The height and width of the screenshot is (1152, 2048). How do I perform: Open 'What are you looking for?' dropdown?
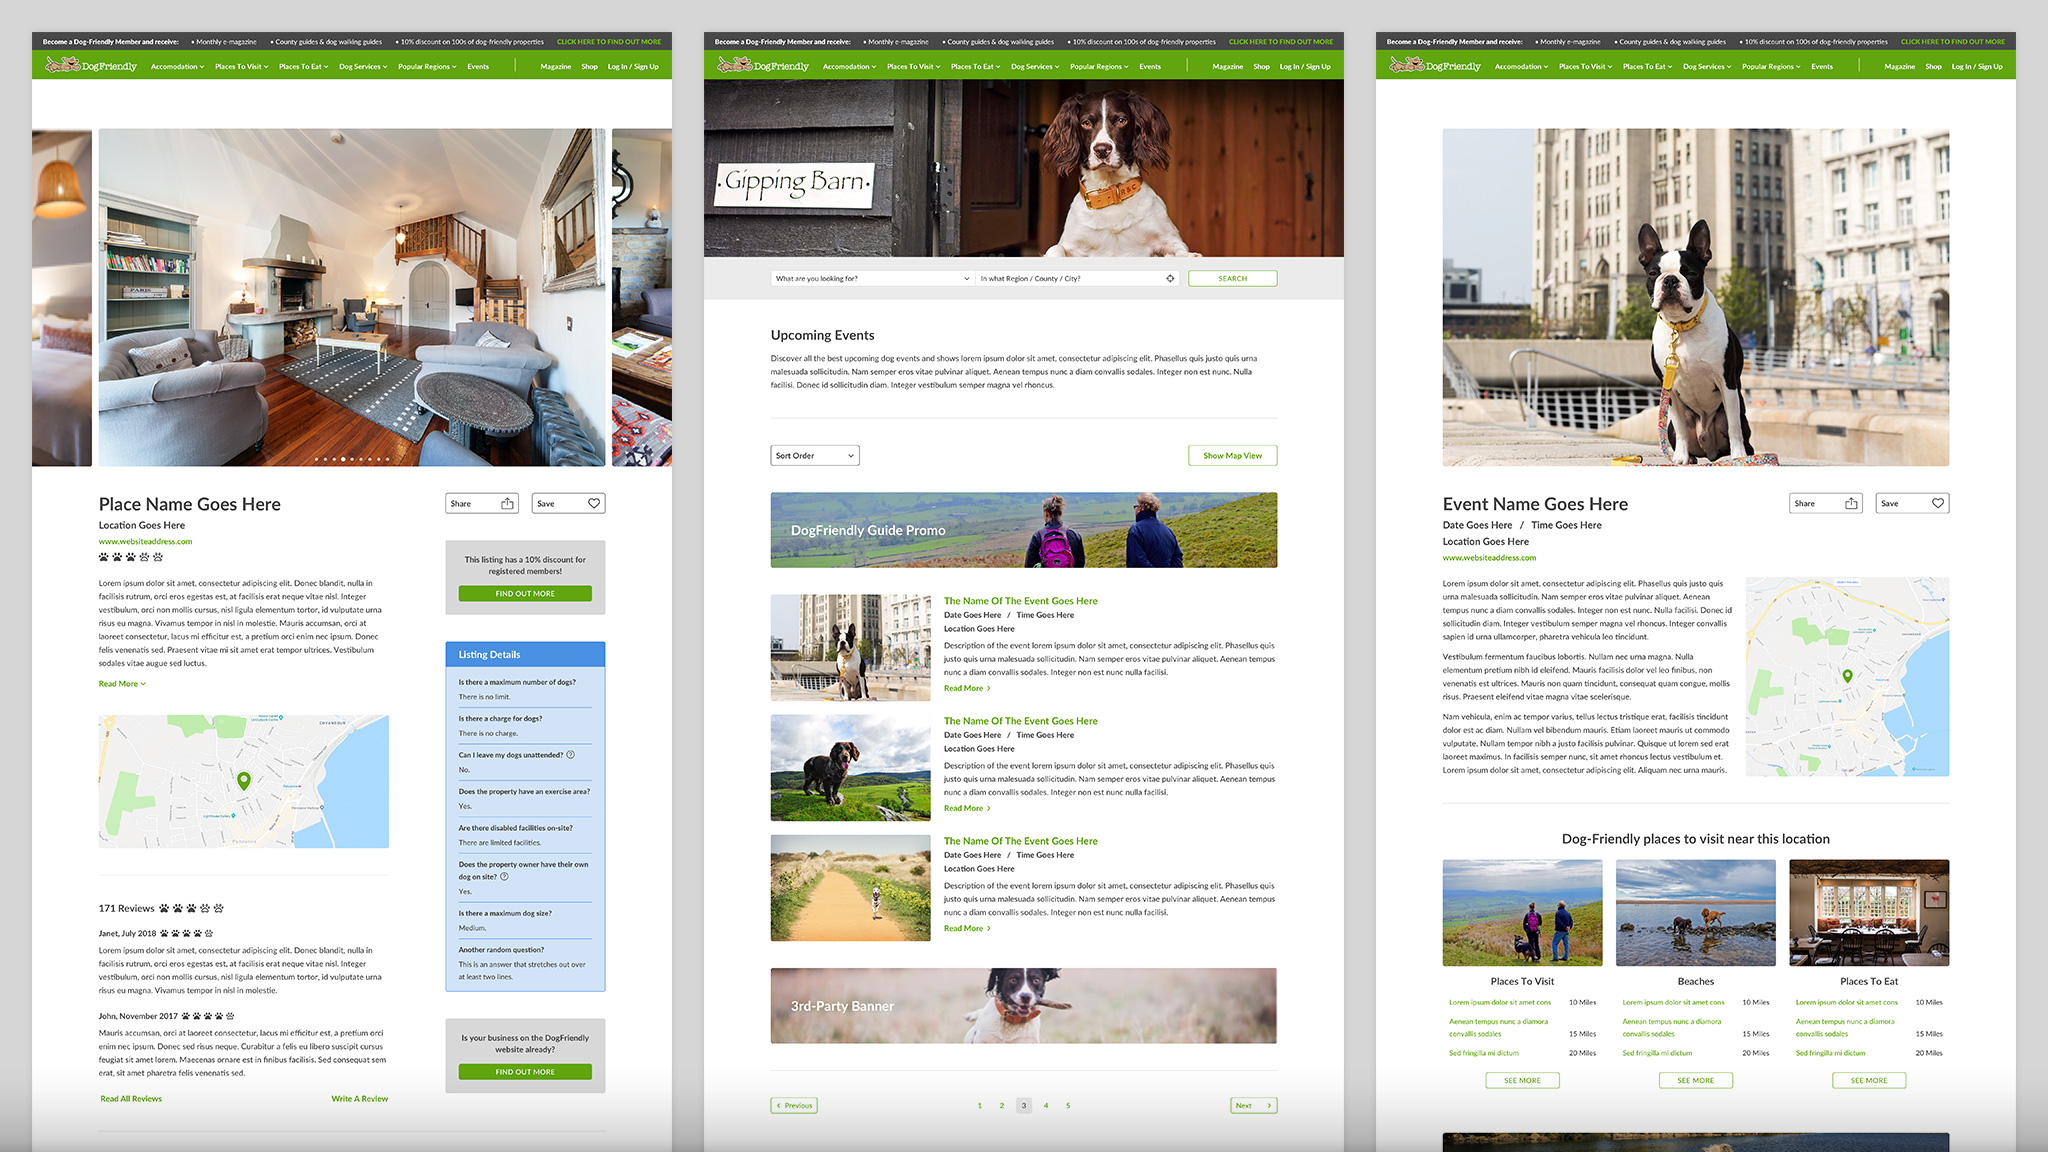point(871,279)
